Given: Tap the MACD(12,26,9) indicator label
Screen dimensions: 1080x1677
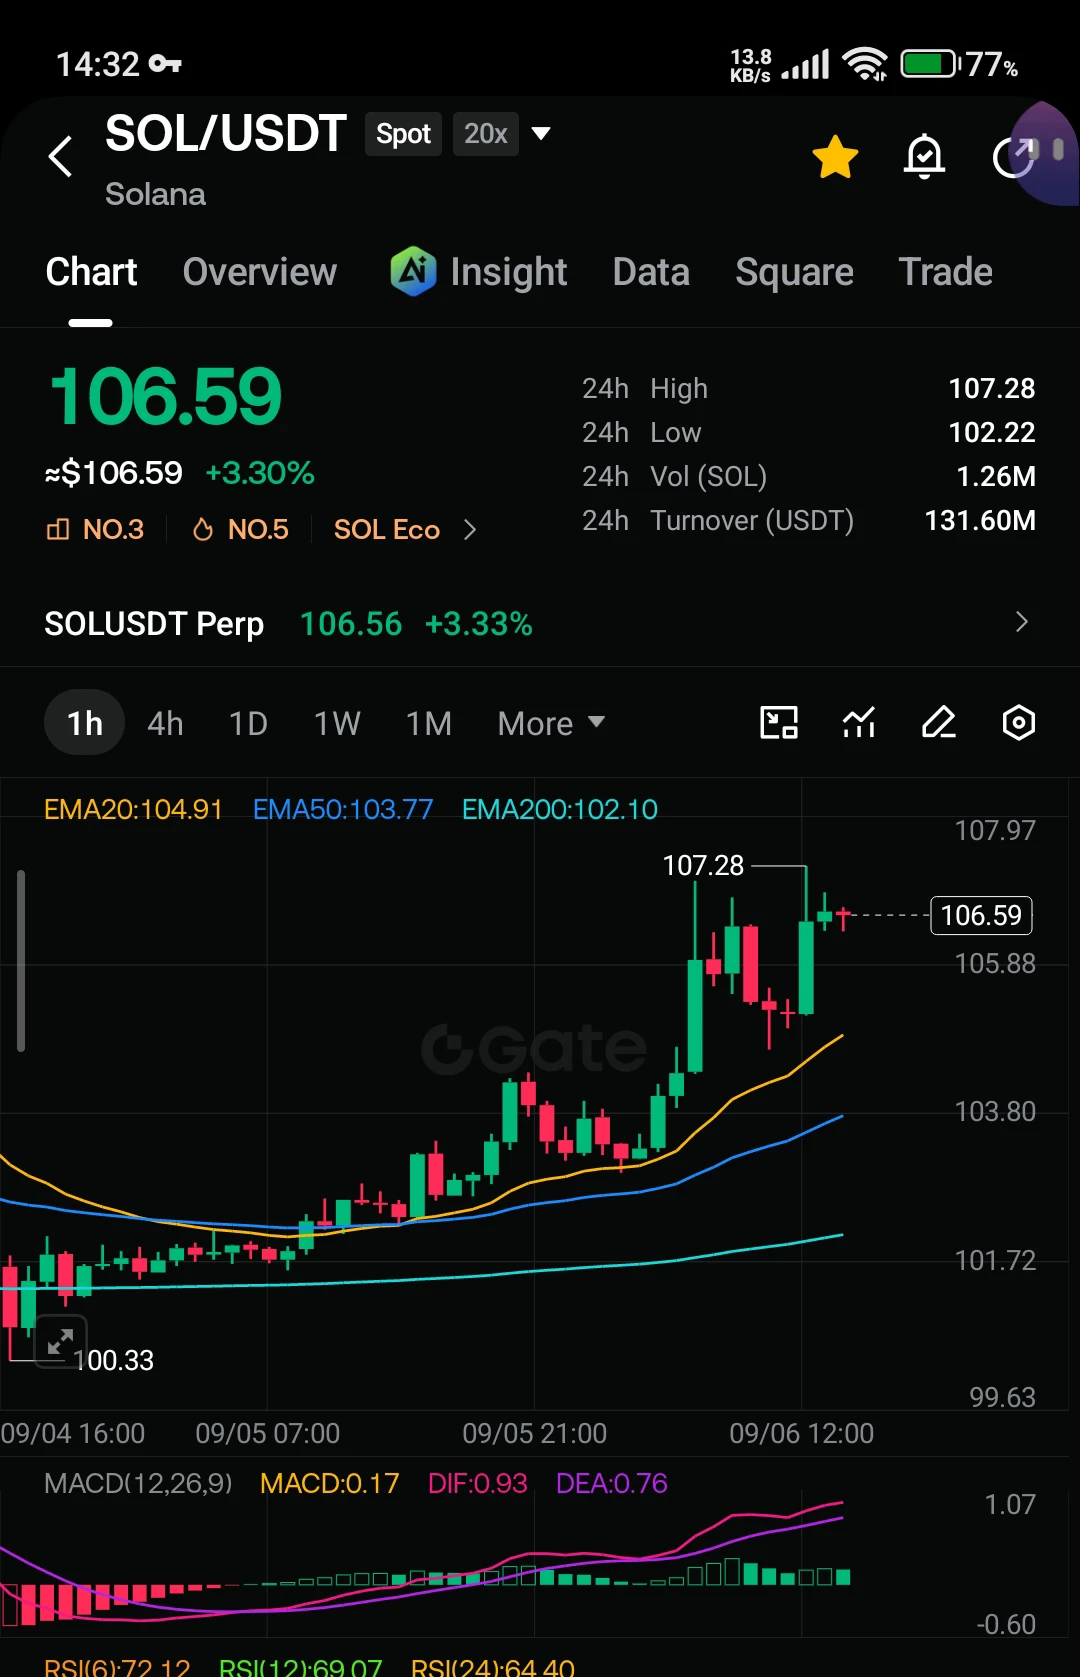Looking at the screenshot, I should point(138,1483).
